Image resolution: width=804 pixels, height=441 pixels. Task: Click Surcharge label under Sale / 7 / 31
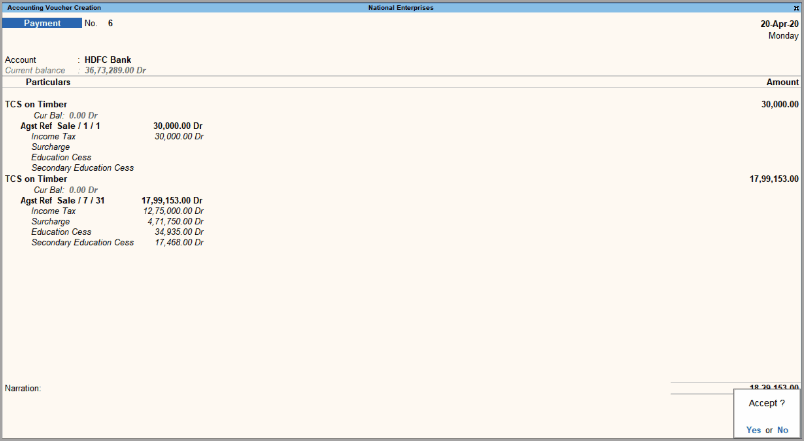pos(50,222)
